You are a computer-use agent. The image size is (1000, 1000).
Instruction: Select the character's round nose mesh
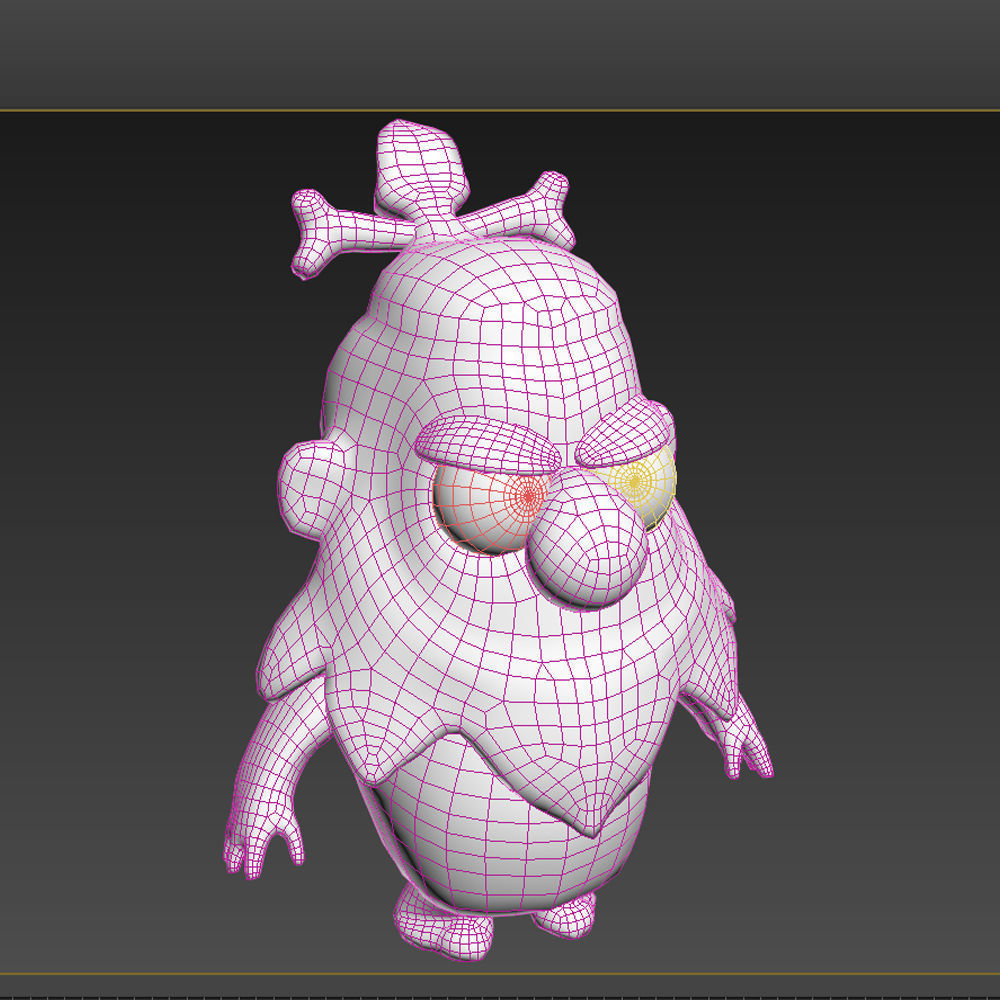[x=588, y=538]
